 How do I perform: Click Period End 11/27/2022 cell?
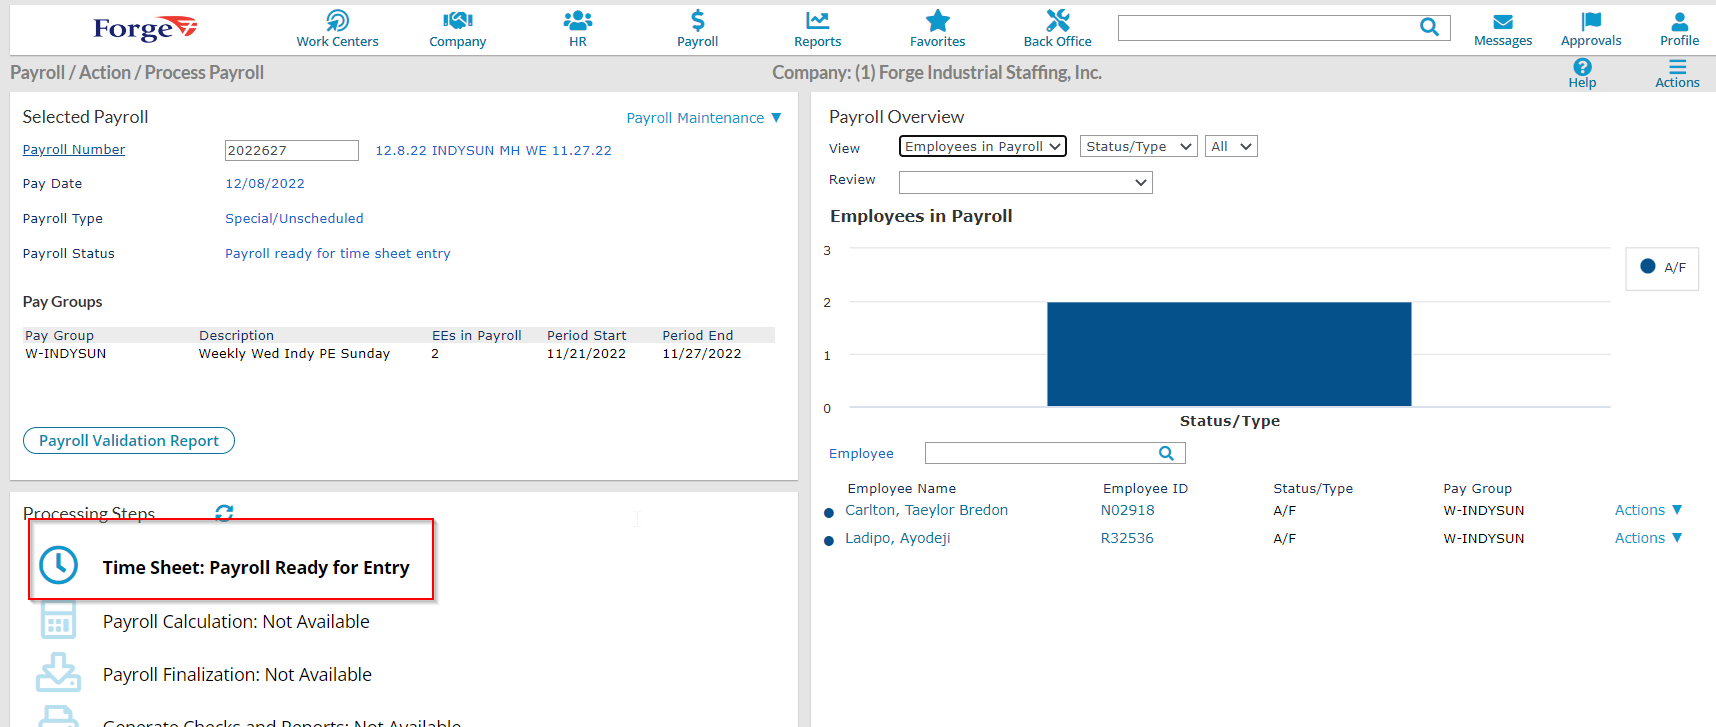point(702,353)
